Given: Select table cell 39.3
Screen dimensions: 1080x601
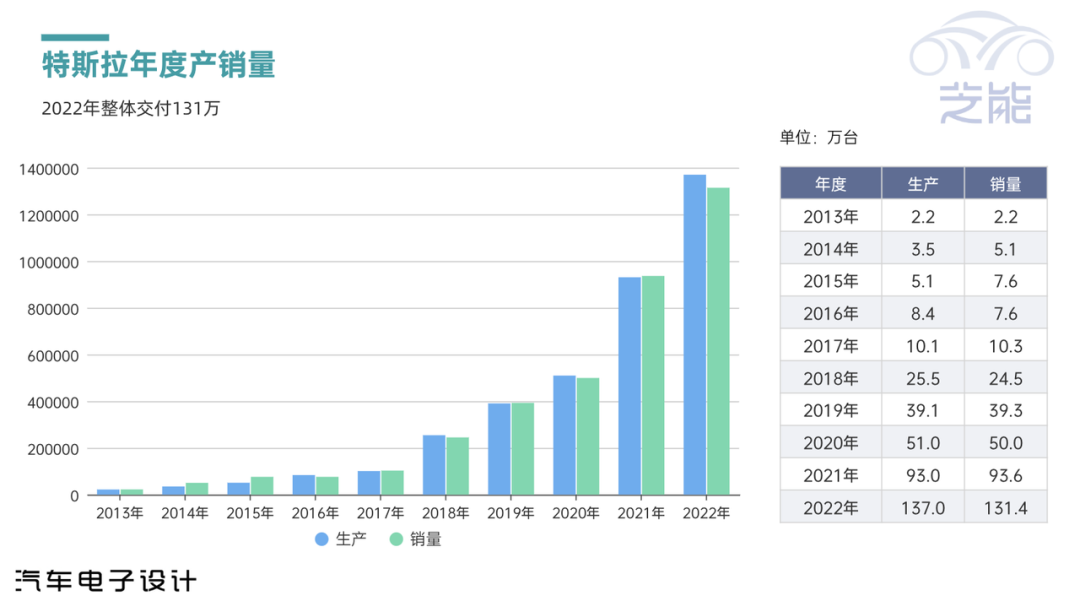Looking at the screenshot, I should 1006,411.
